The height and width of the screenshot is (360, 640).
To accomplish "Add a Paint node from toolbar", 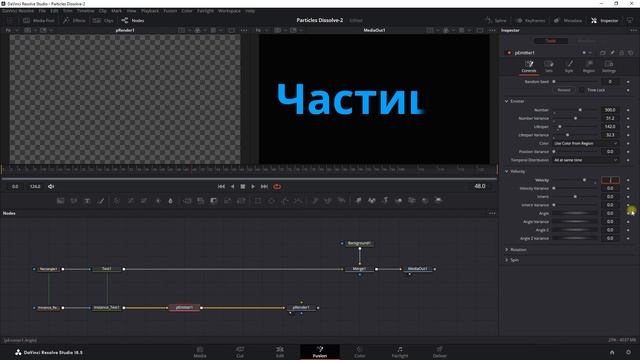I will (101, 201).
